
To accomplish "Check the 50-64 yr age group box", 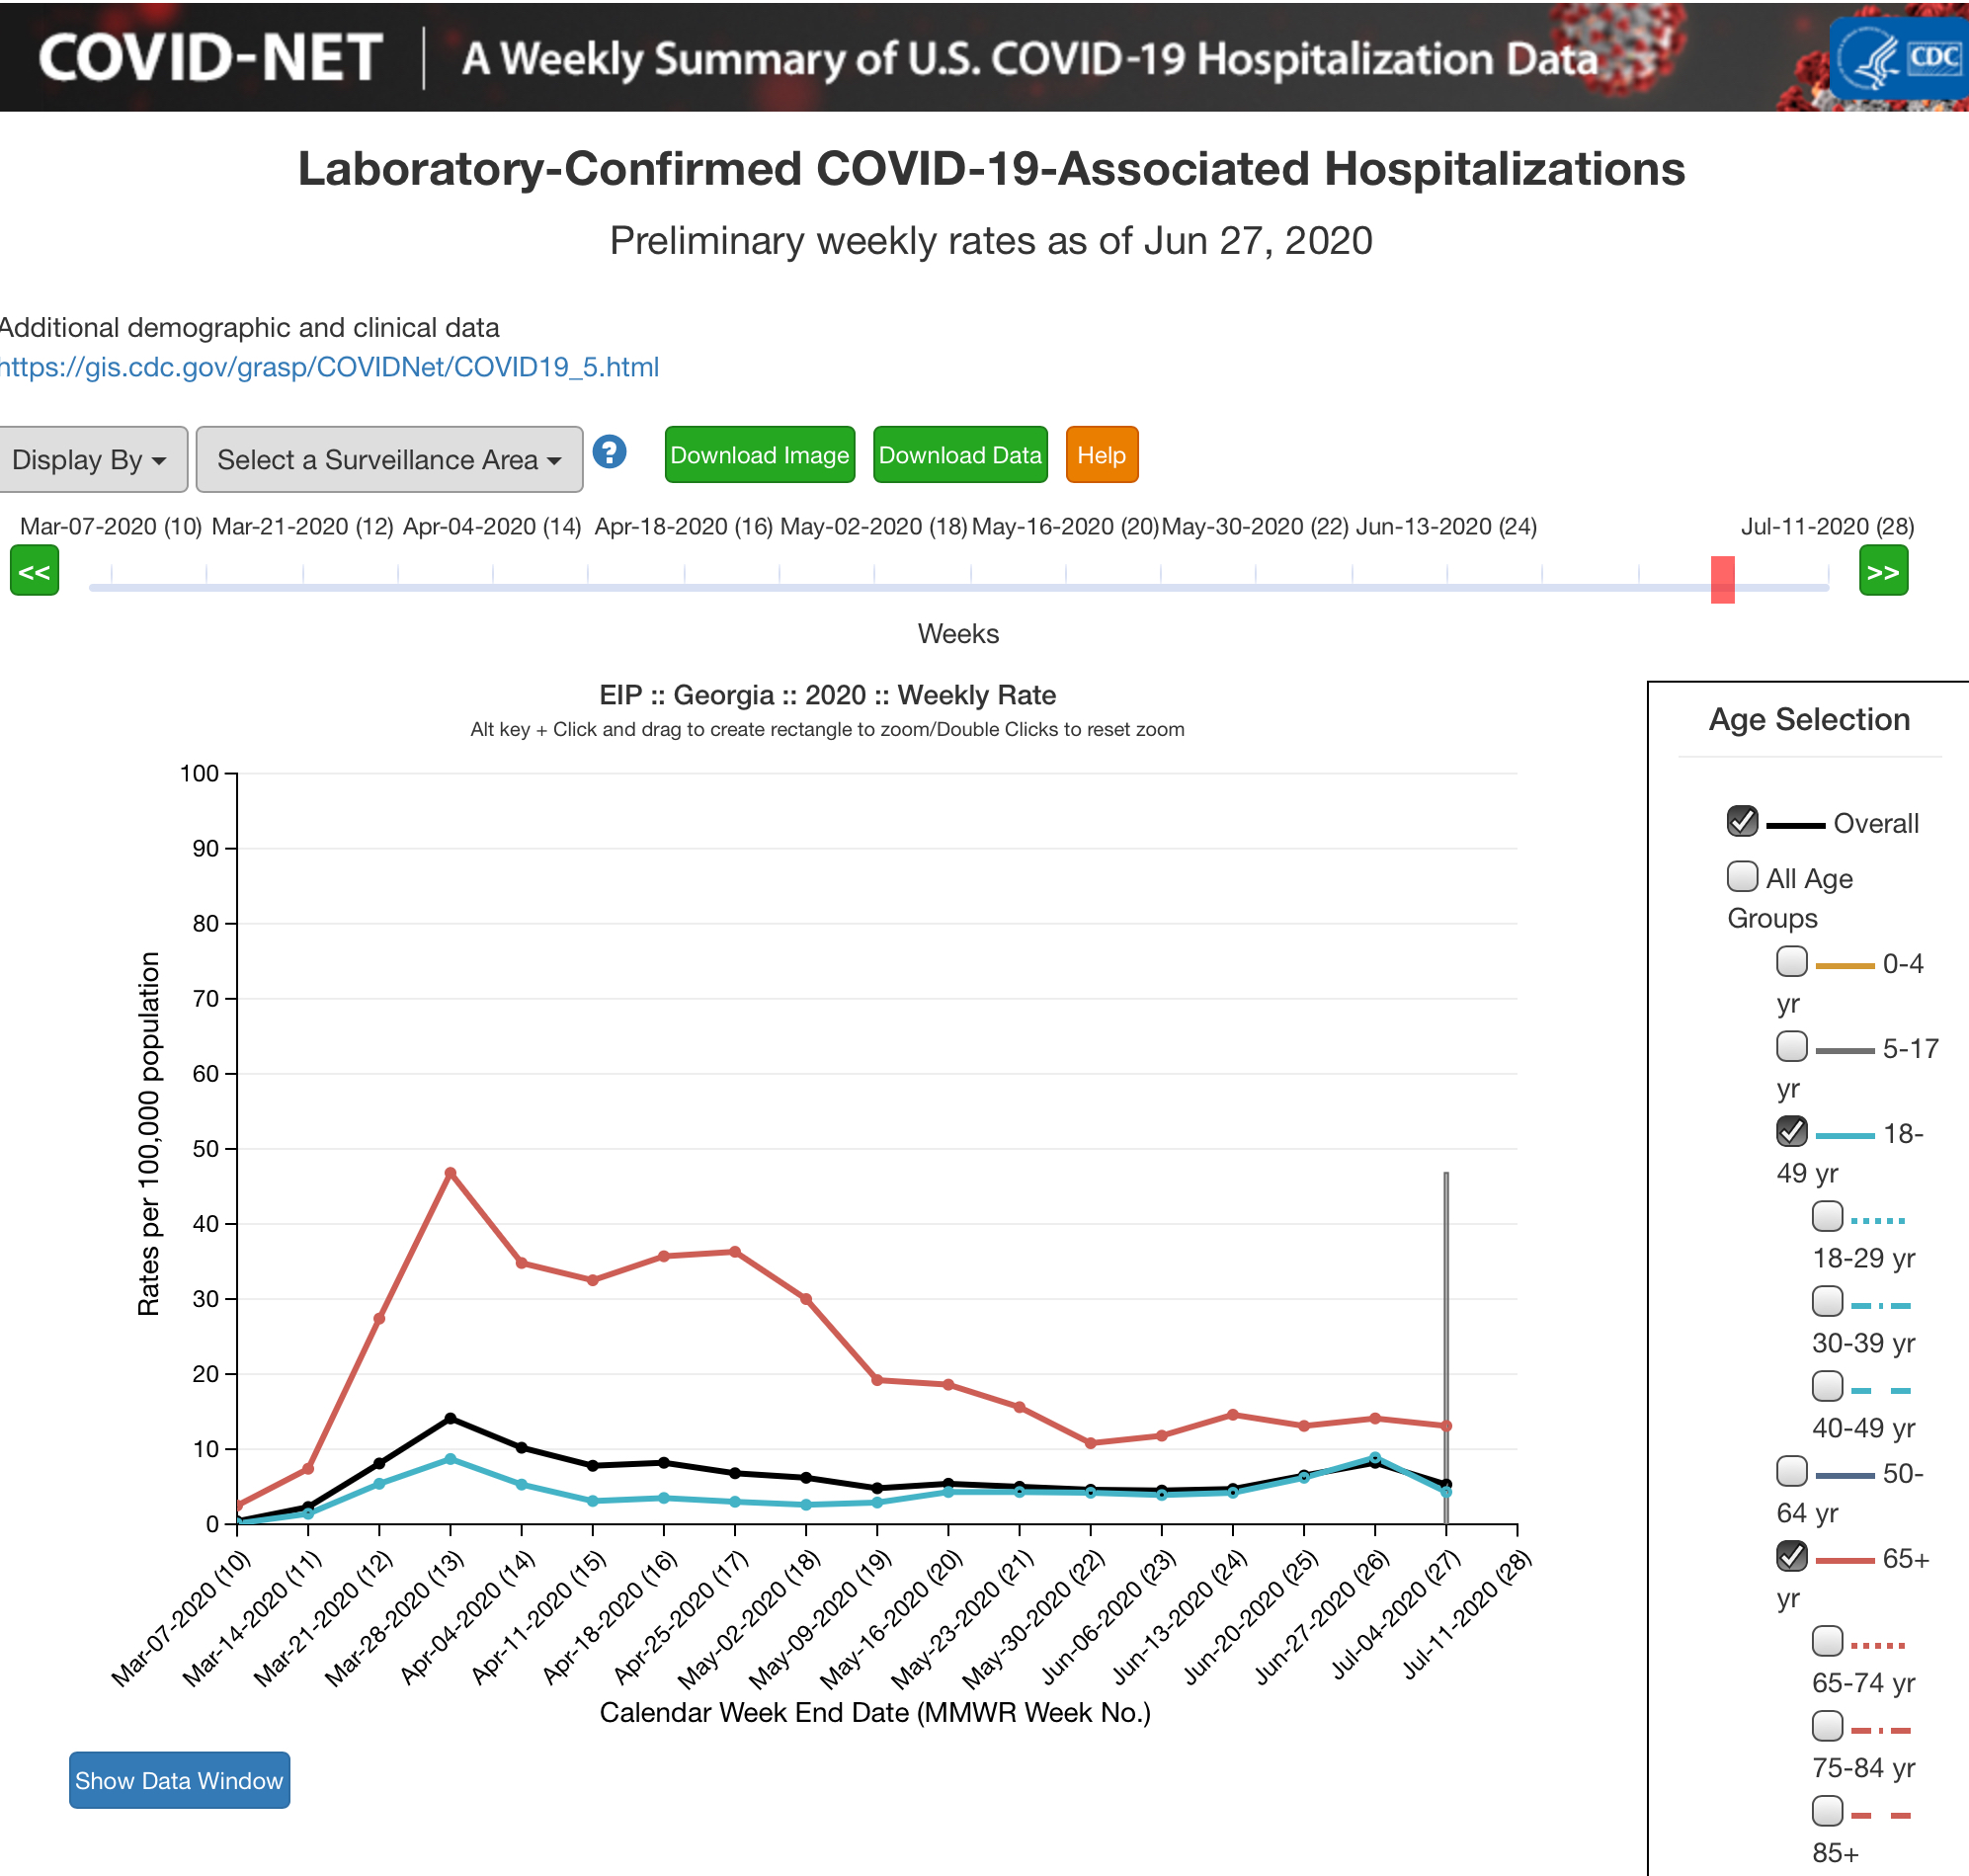I will pyautogui.click(x=1791, y=1471).
